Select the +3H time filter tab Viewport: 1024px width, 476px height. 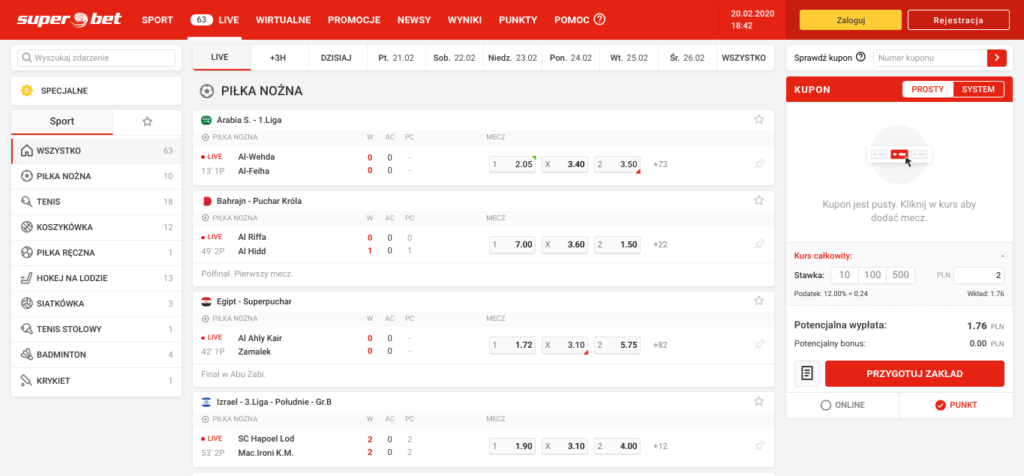[279, 57]
